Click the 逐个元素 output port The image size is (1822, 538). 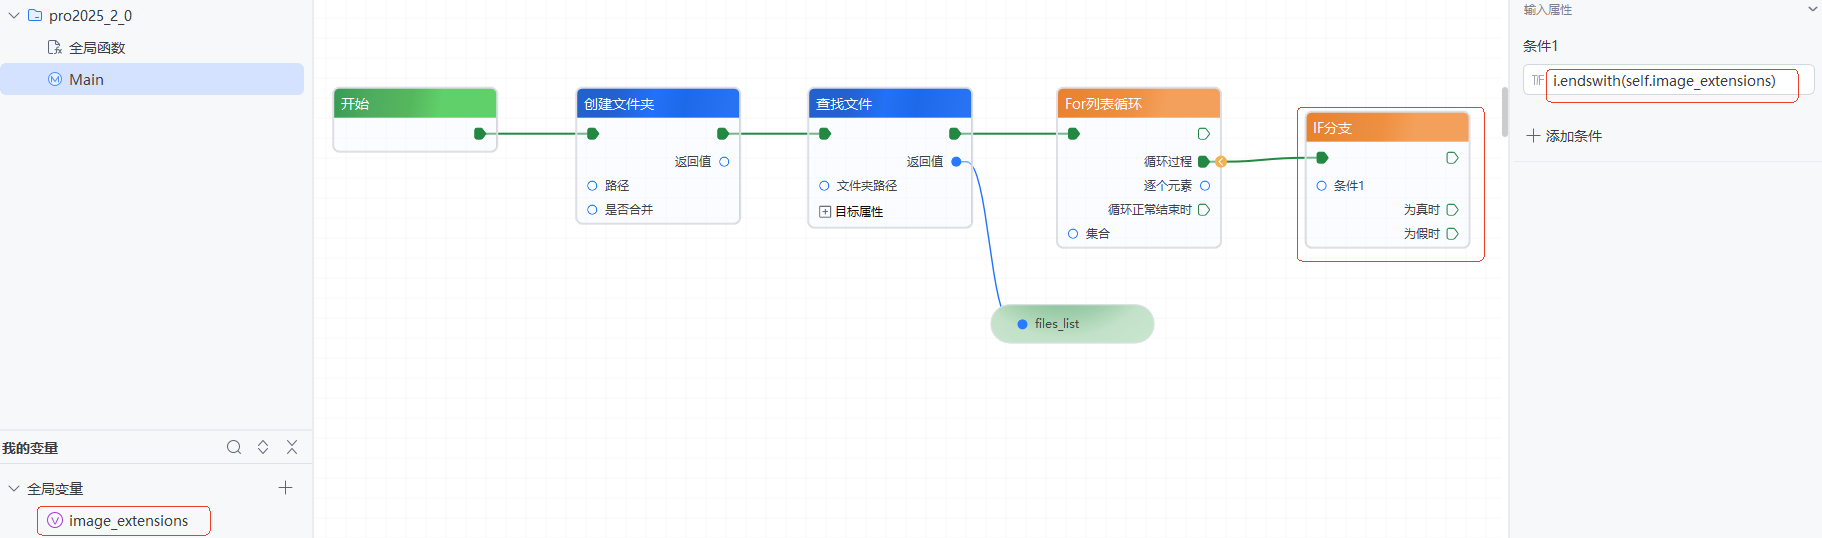[x=1205, y=186]
